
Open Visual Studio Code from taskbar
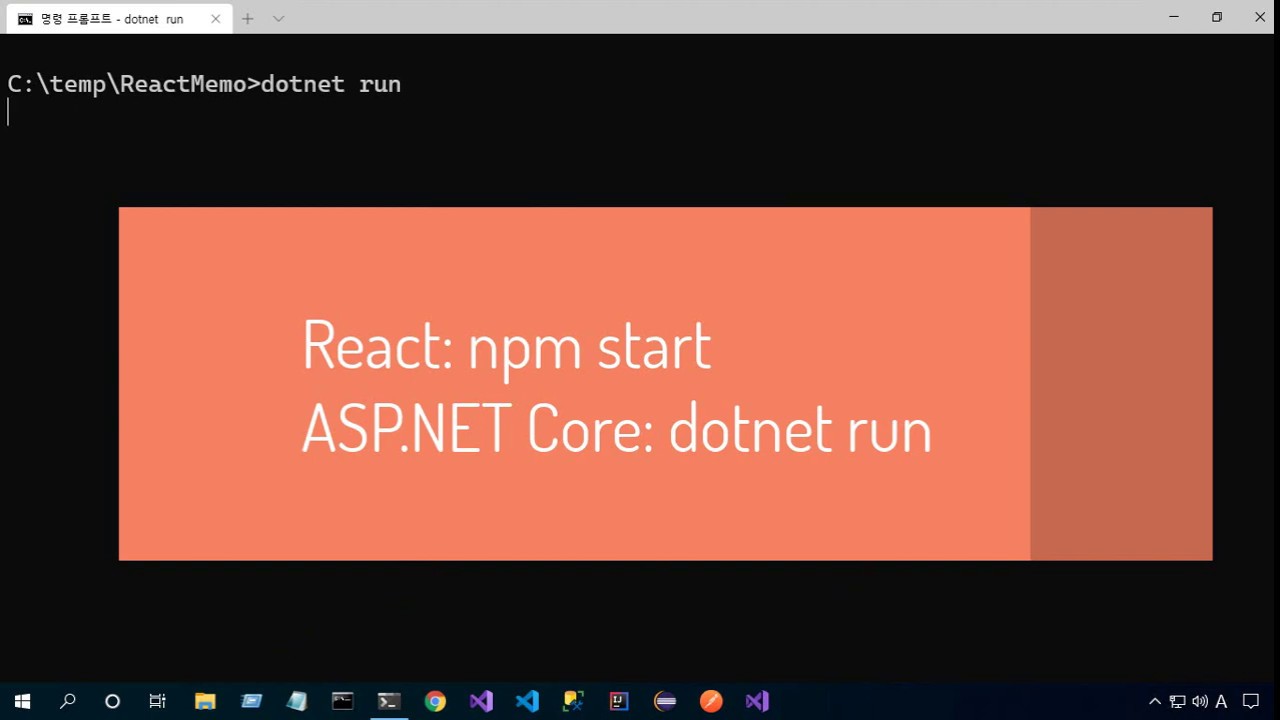tap(527, 701)
